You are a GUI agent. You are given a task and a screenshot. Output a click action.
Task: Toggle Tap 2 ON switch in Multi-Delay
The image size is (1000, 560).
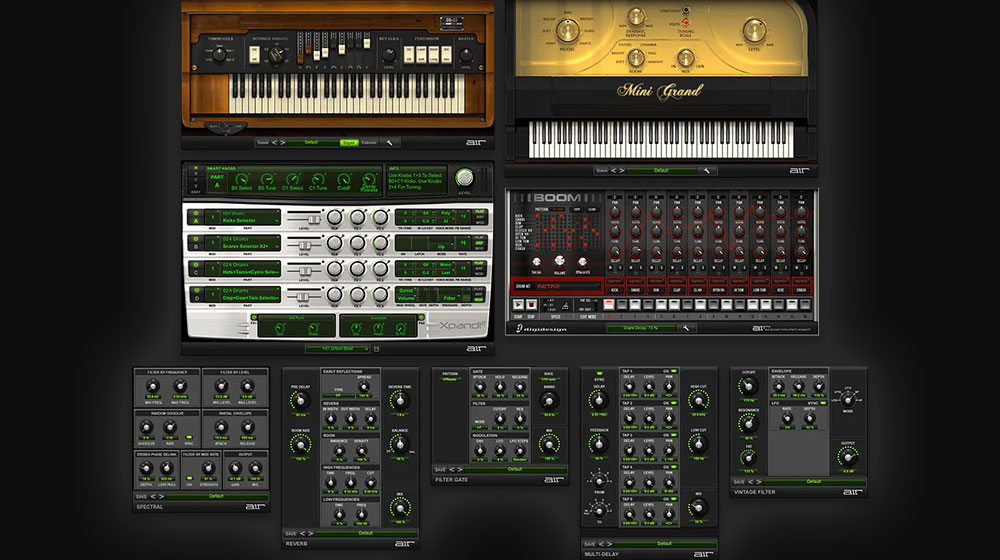[673, 403]
